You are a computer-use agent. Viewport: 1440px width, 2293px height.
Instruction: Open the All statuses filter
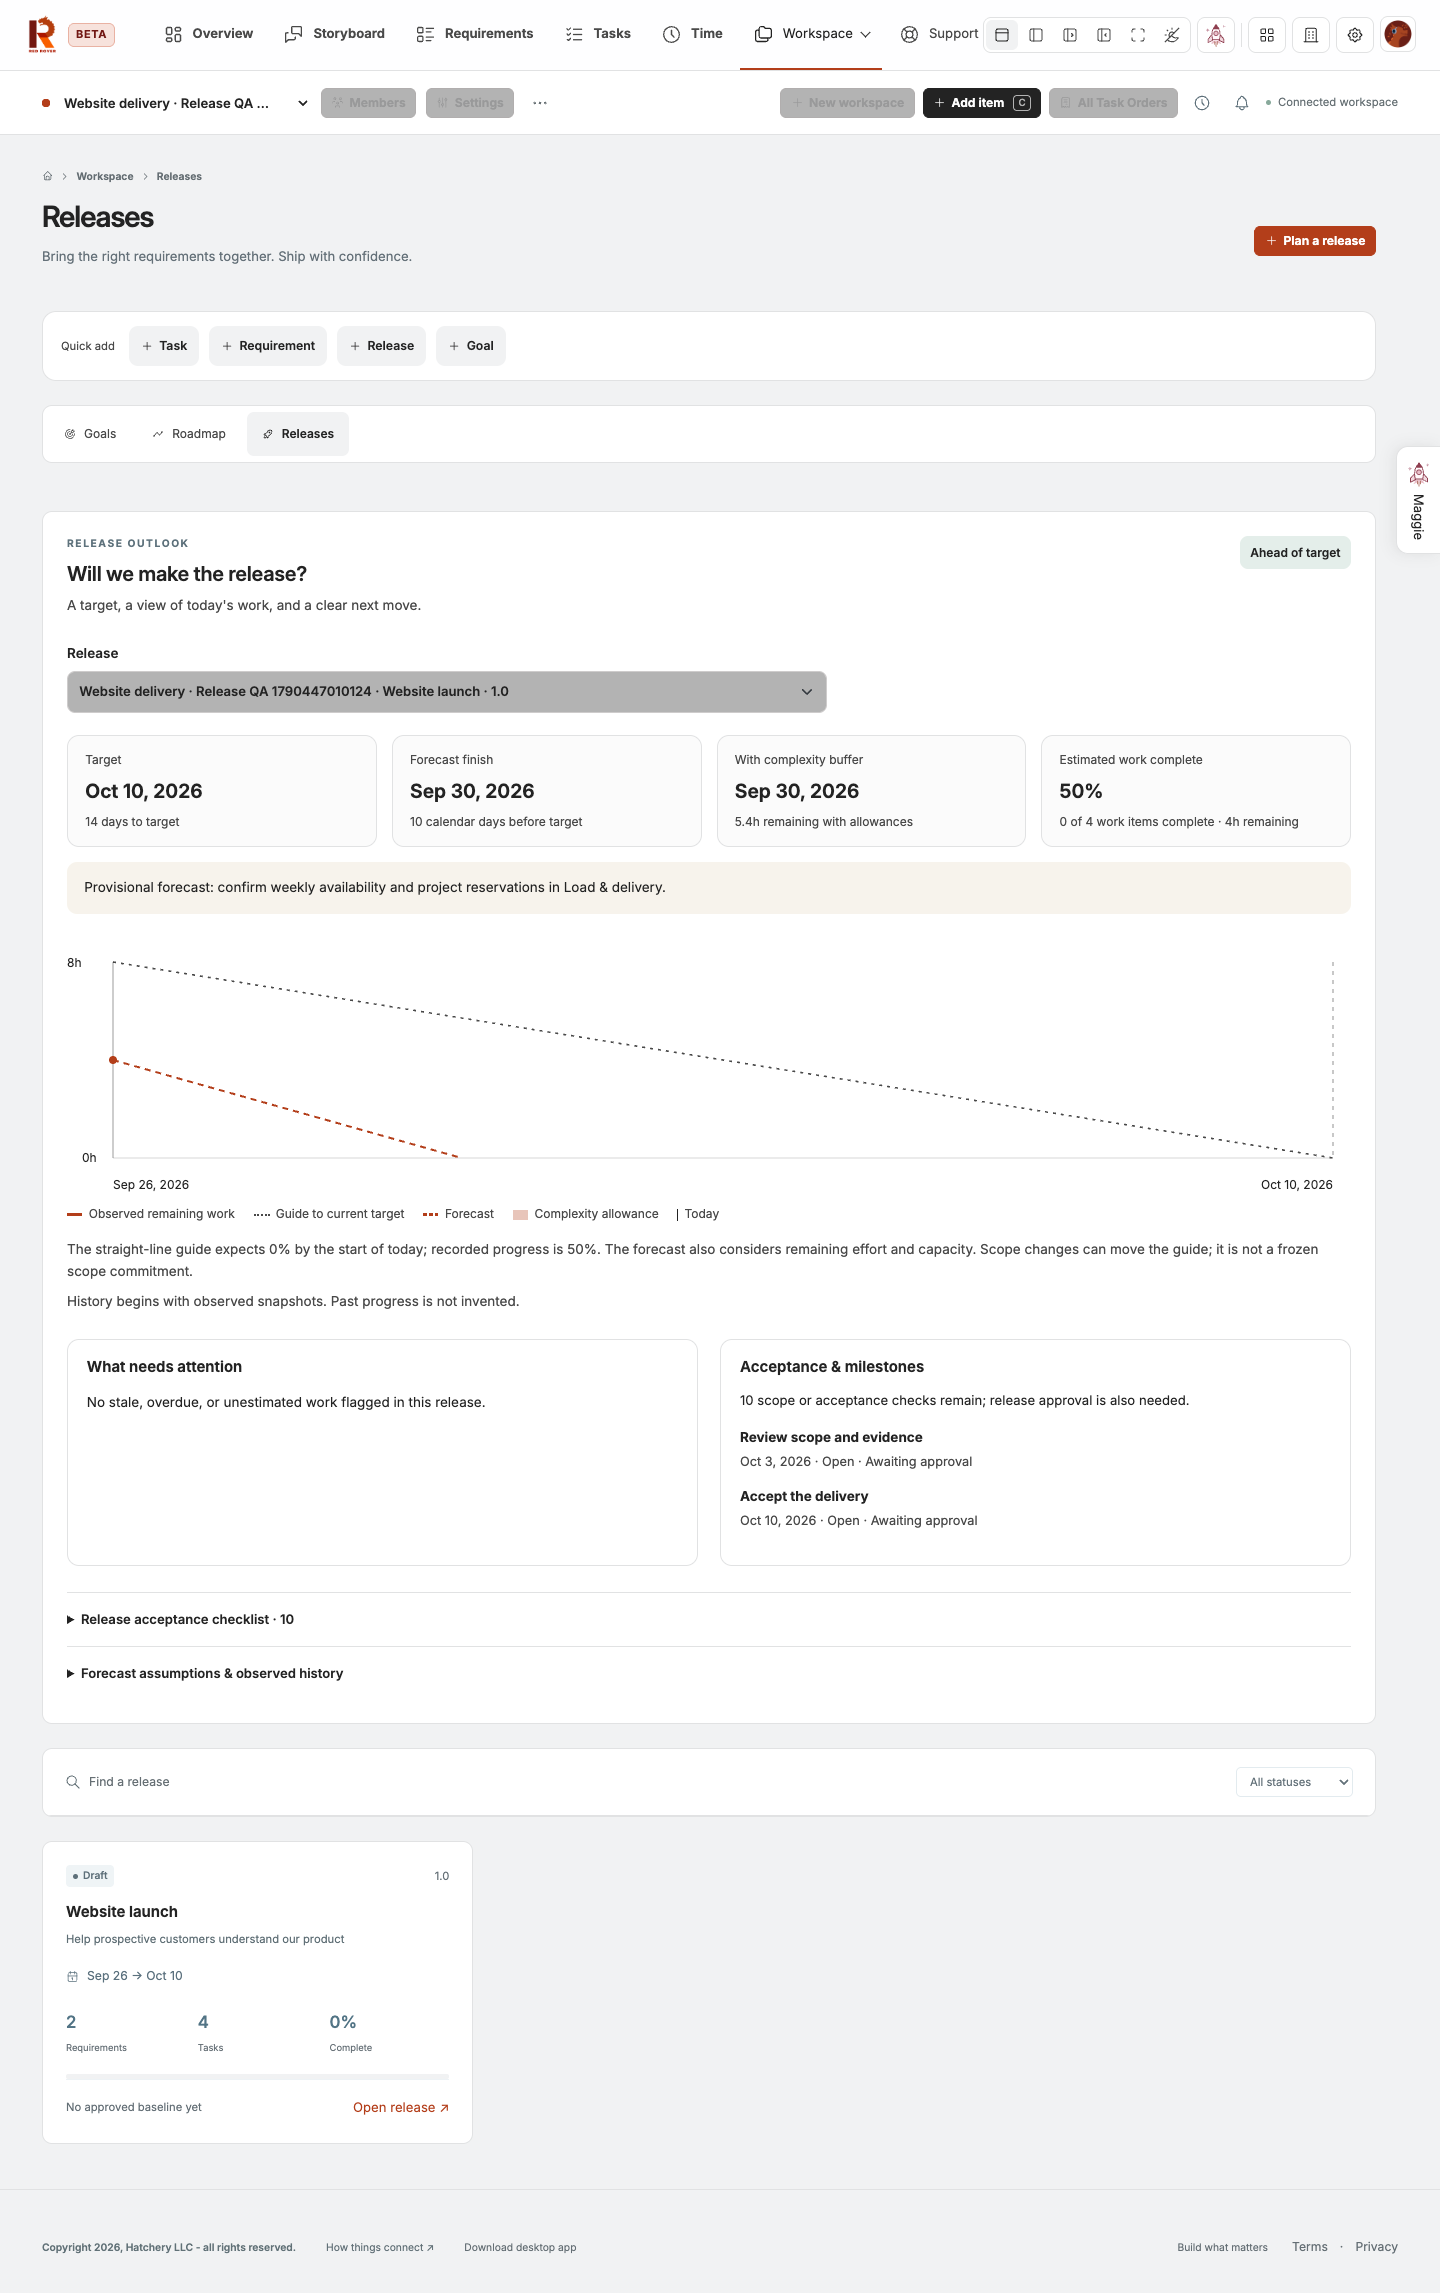1294,1782
